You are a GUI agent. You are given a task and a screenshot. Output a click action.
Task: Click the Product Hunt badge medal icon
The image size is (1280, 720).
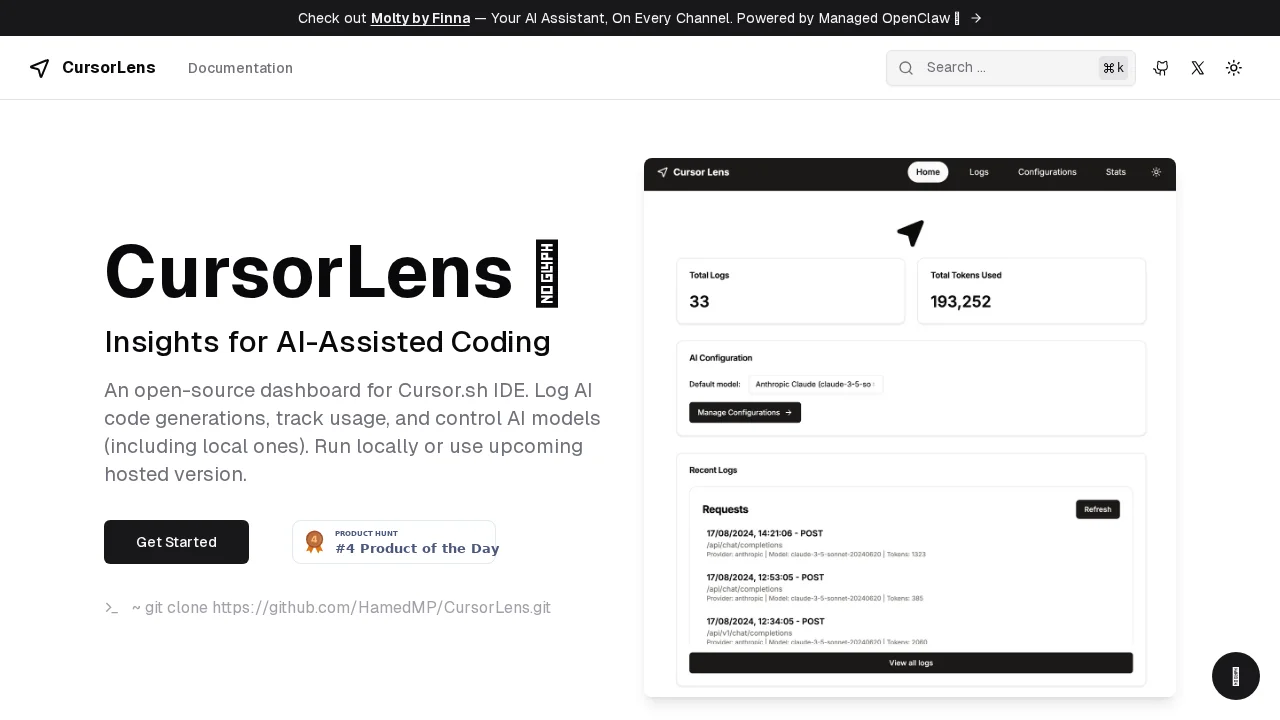click(x=314, y=541)
